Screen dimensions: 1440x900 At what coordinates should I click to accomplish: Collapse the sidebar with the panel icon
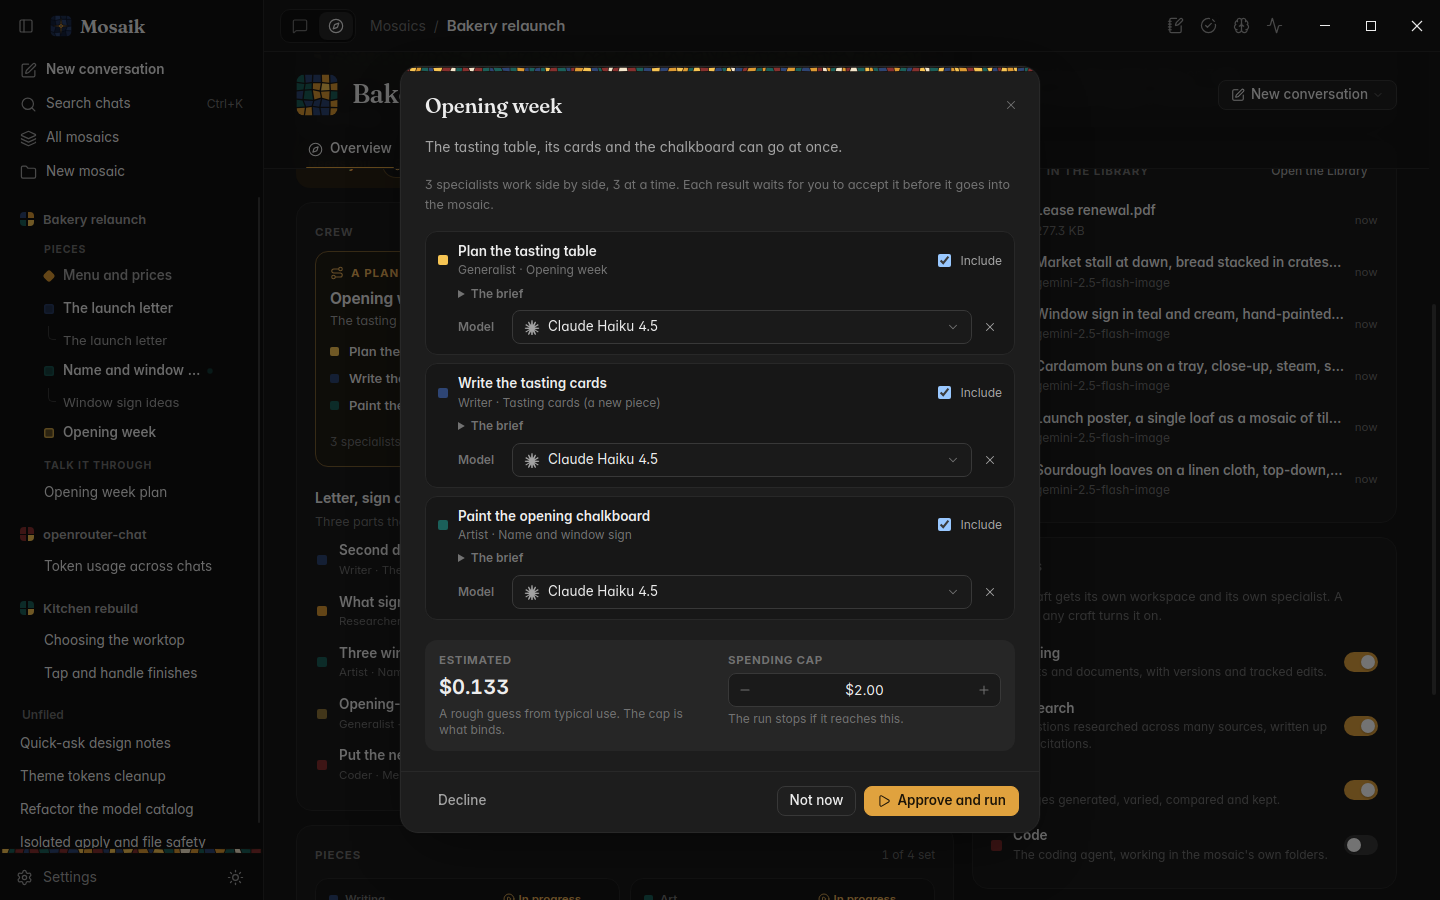[26, 26]
